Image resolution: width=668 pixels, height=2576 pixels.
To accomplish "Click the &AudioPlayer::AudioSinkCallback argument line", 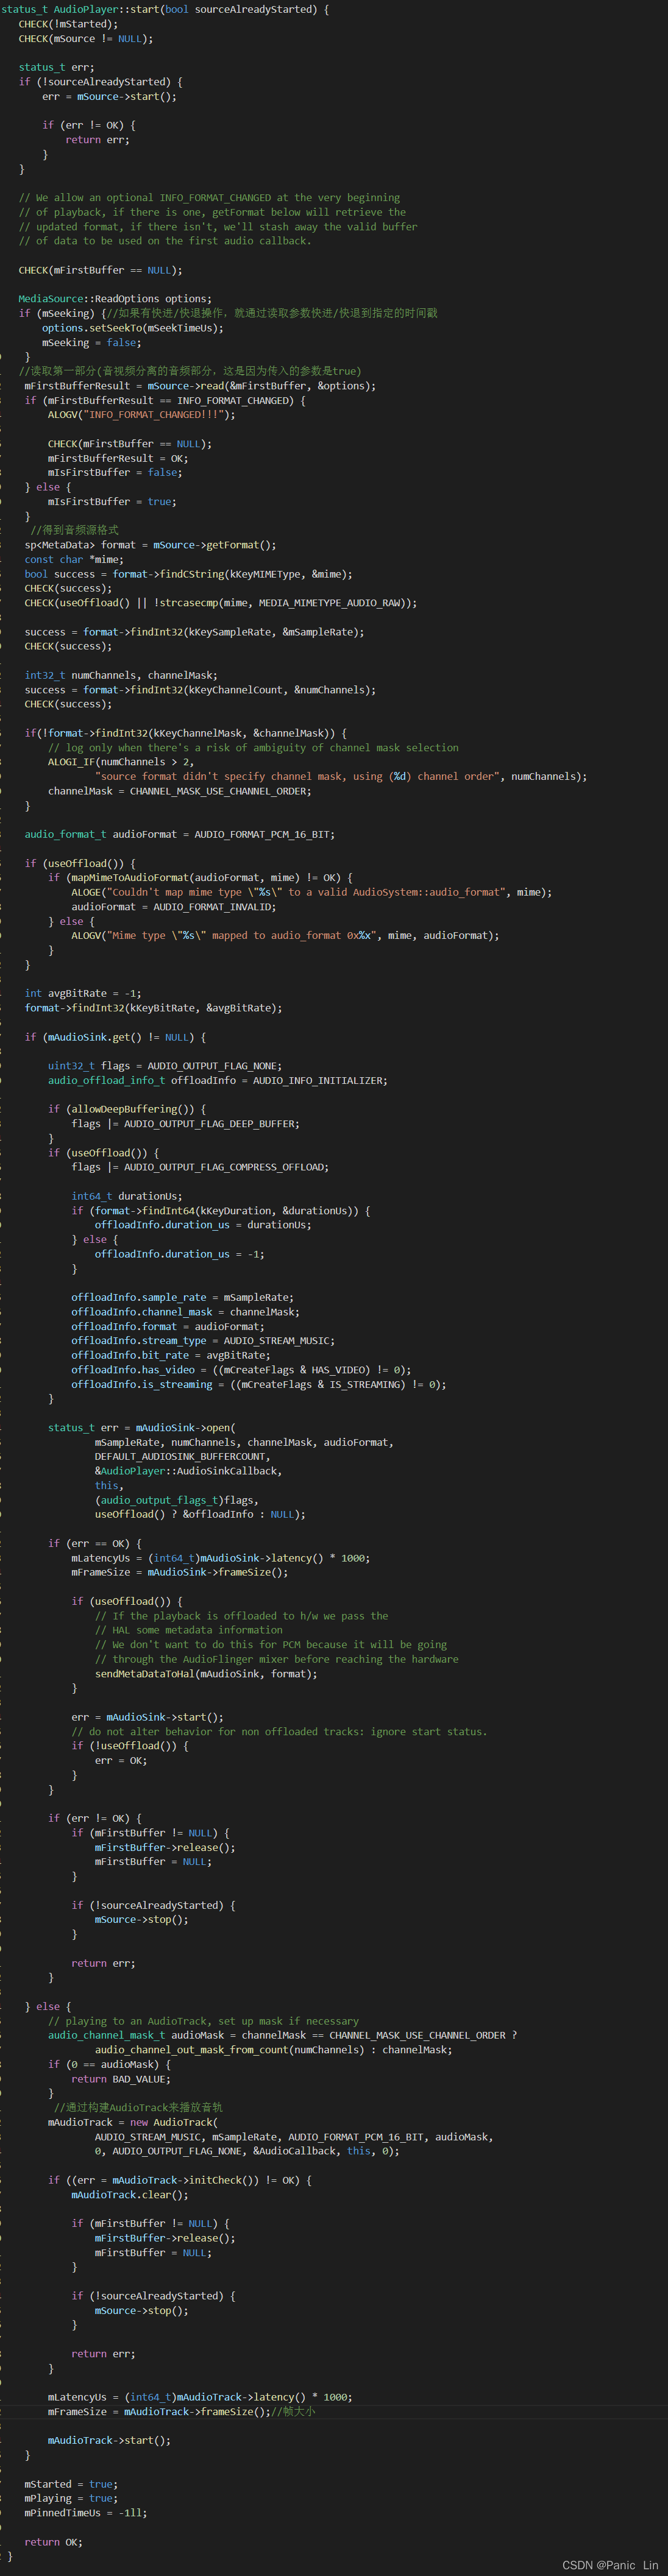I will (188, 1472).
